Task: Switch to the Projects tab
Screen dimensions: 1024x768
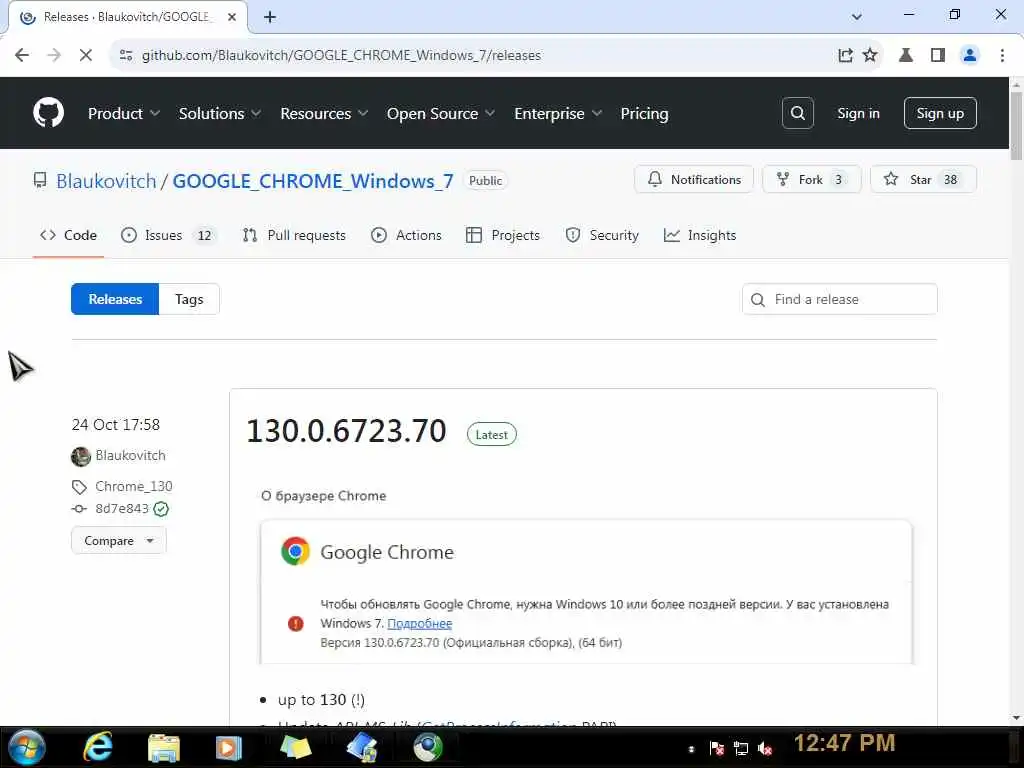Action: pyautogui.click(x=503, y=235)
